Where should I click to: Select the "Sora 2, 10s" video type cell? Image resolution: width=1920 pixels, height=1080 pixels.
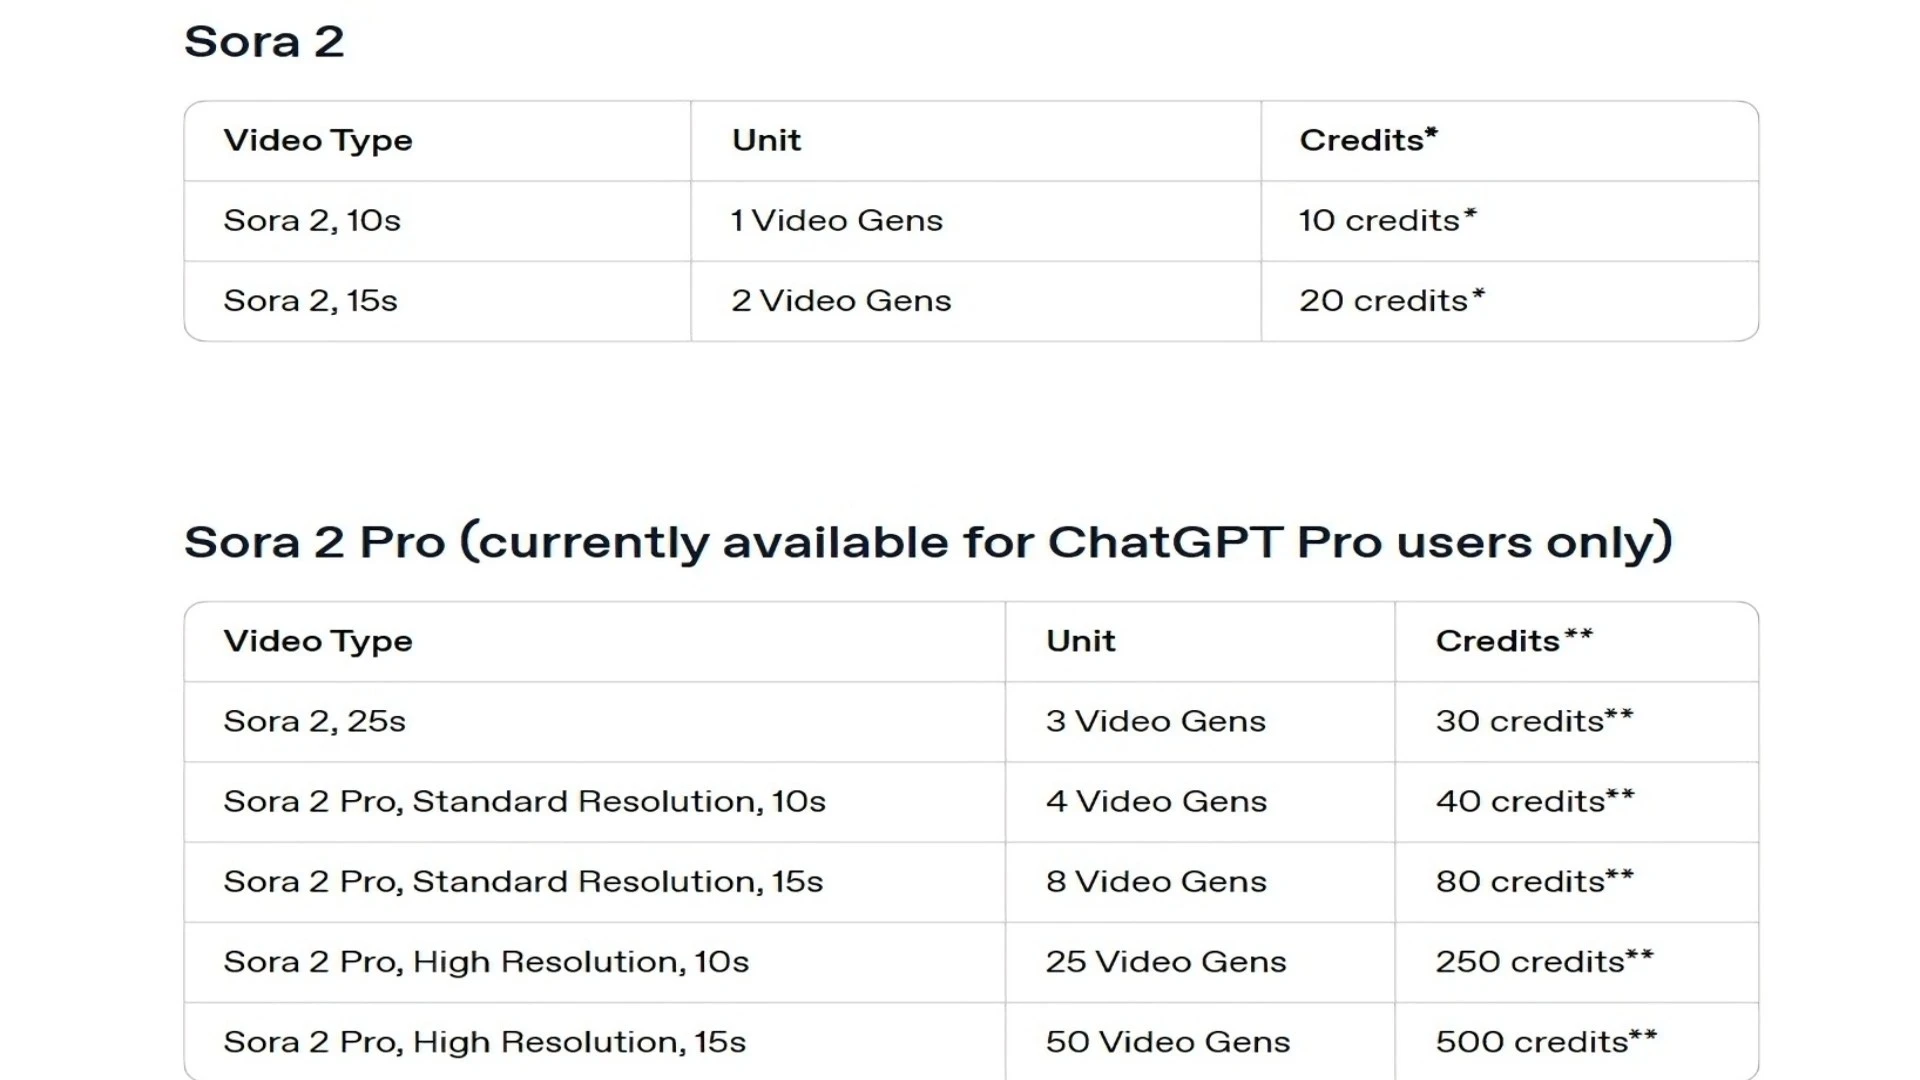coord(312,220)
